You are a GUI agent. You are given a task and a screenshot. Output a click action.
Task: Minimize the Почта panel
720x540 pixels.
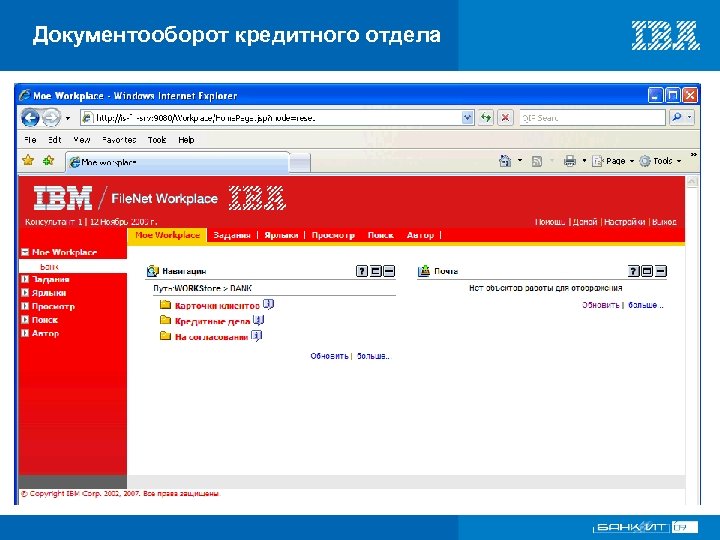tap(661, 271)
